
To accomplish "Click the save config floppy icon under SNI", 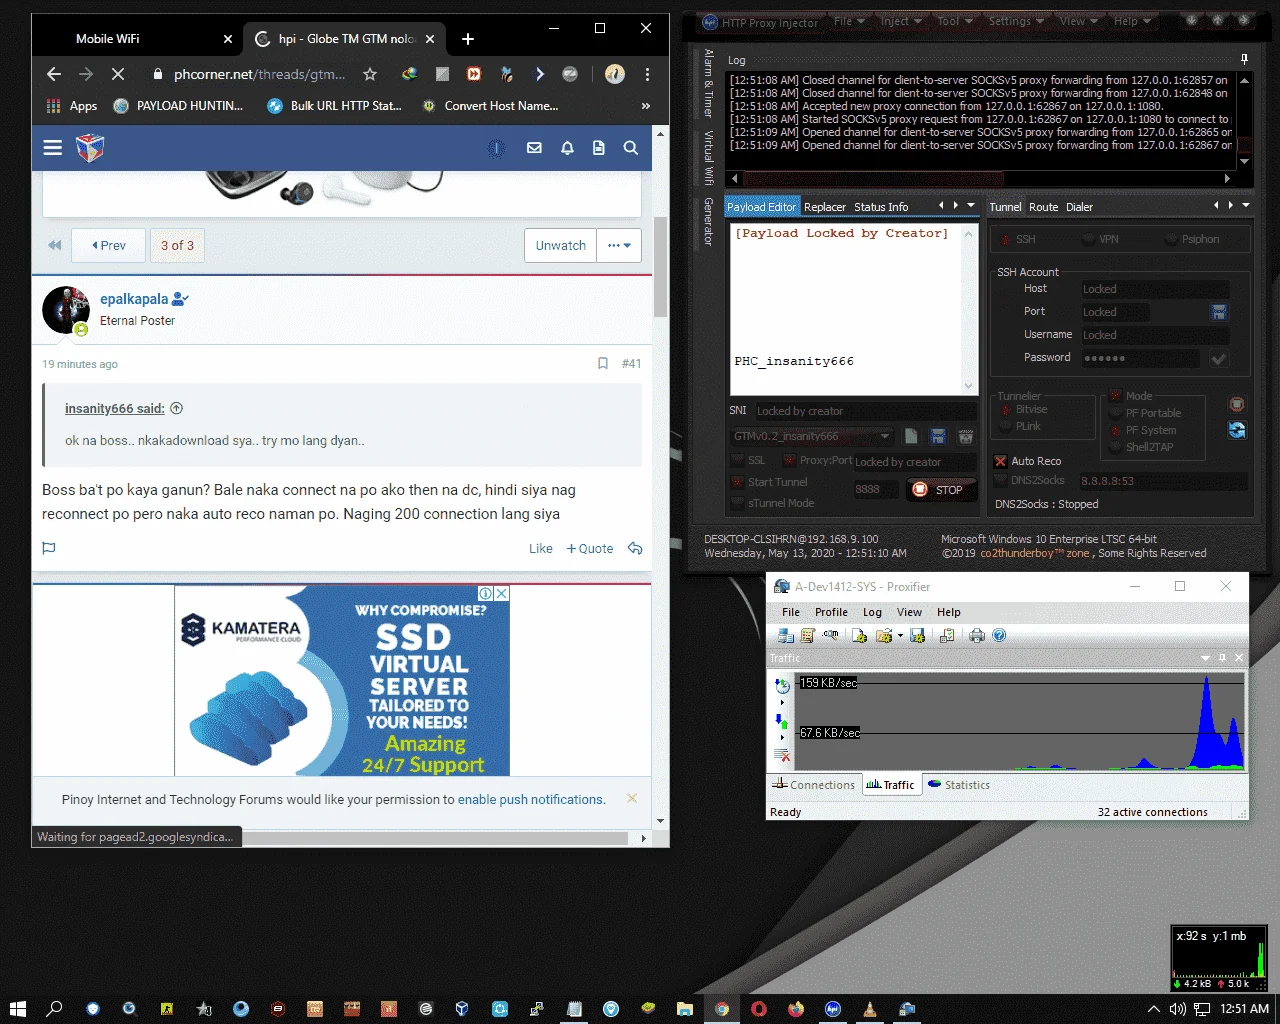I will coord(938,436).
